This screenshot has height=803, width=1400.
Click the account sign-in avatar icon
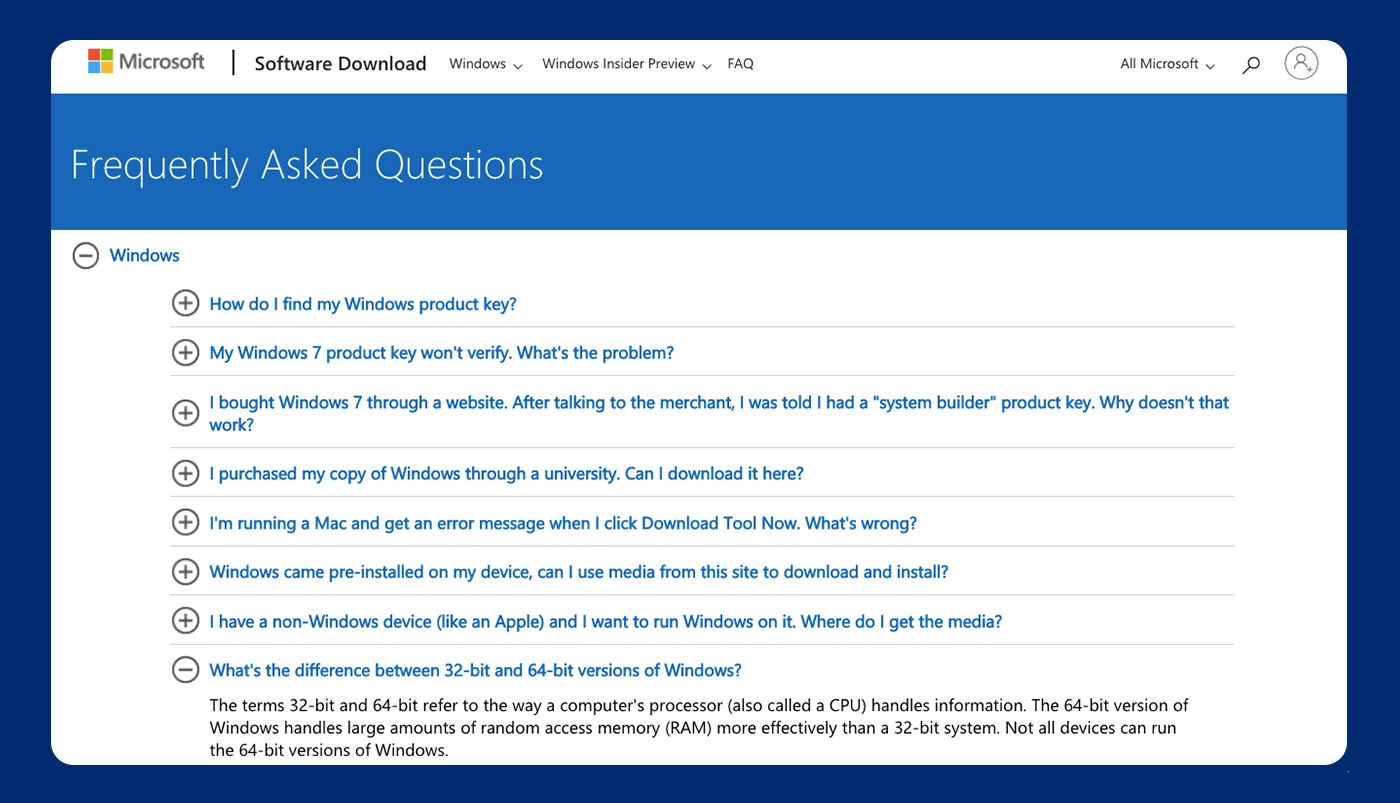[x=1301, y=63]
